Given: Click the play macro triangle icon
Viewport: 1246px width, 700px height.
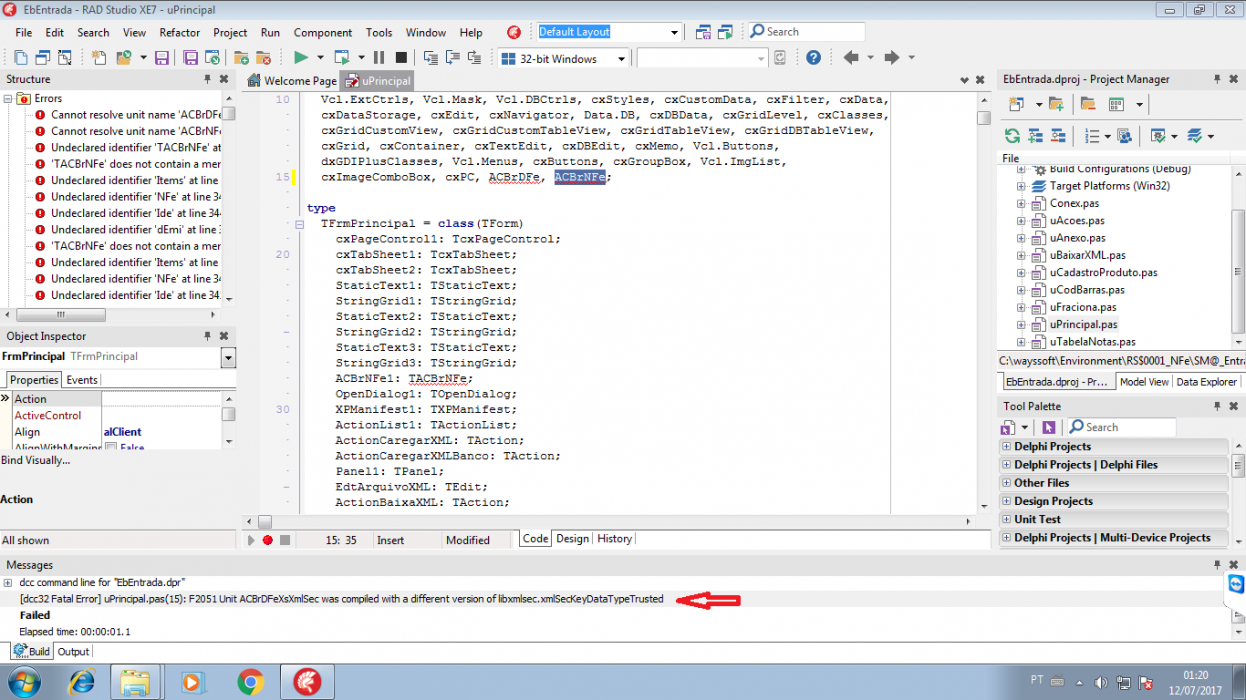Looking at the screenshot, I should pos(251,540).
